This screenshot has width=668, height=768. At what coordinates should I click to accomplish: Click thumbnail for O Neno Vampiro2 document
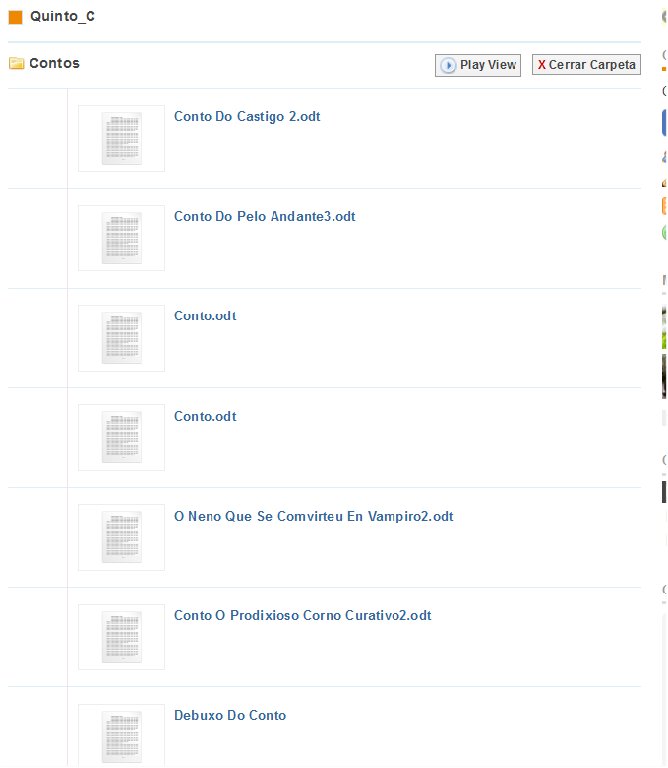click(x=121, y=537)
